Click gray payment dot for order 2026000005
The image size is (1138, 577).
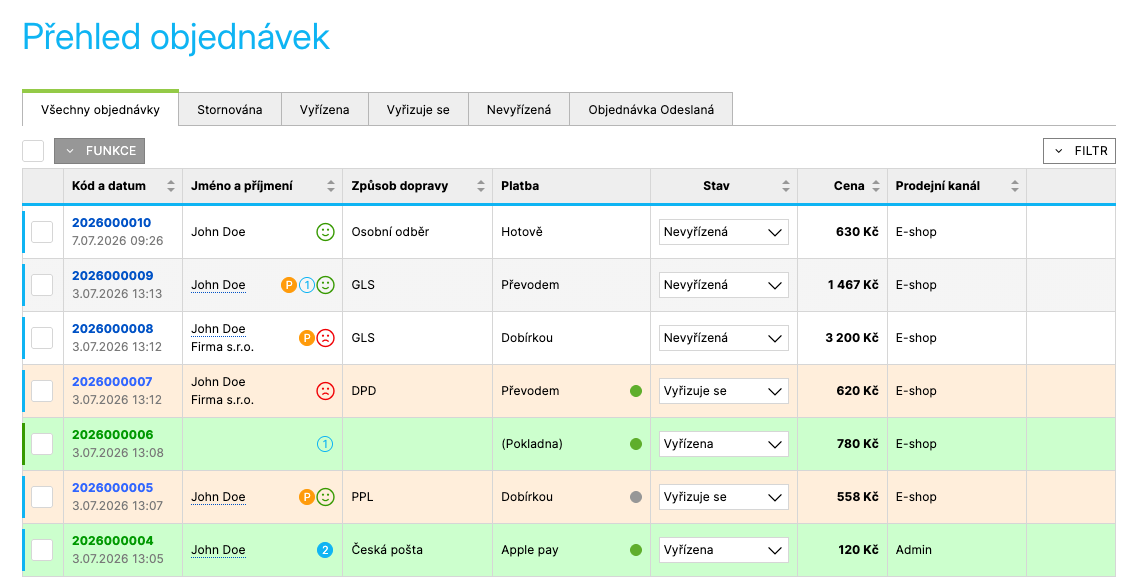(636, 496)
